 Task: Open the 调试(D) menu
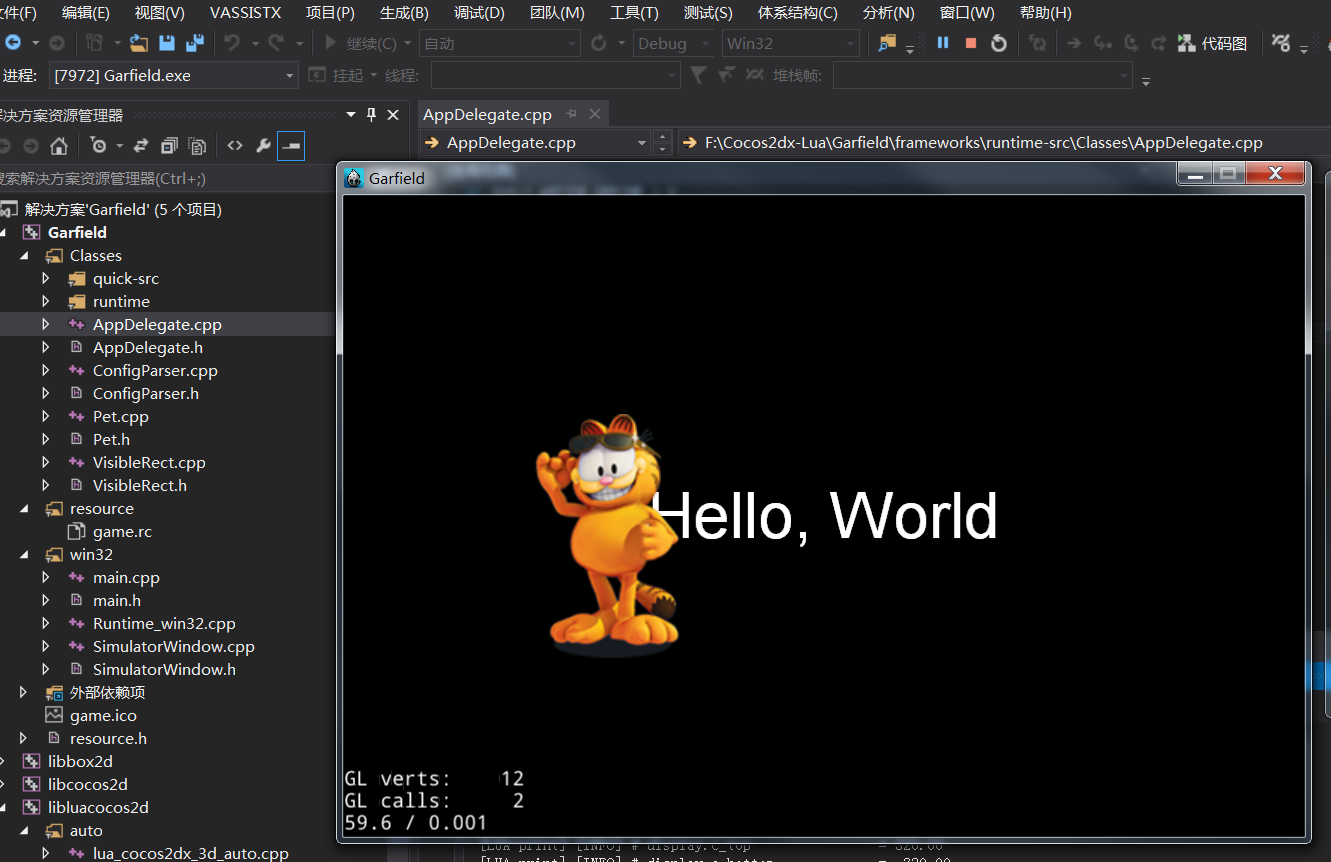pyautogui.click(x=479, y=13)
